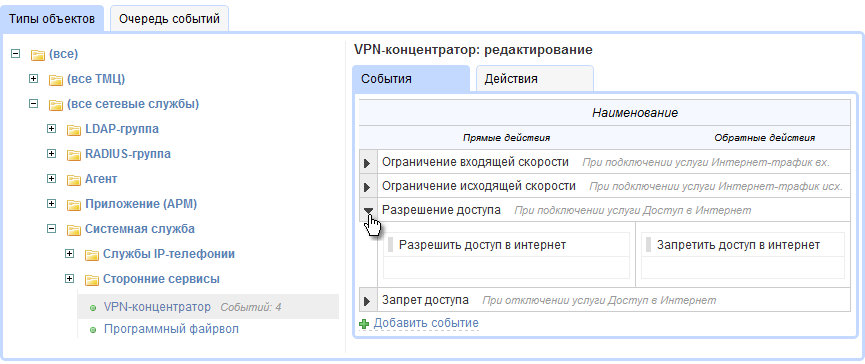Image resolution: width=865 pixels, height=364 pixels.
Task: Select the LDAP-группа tree label
Action: (122, 129)
